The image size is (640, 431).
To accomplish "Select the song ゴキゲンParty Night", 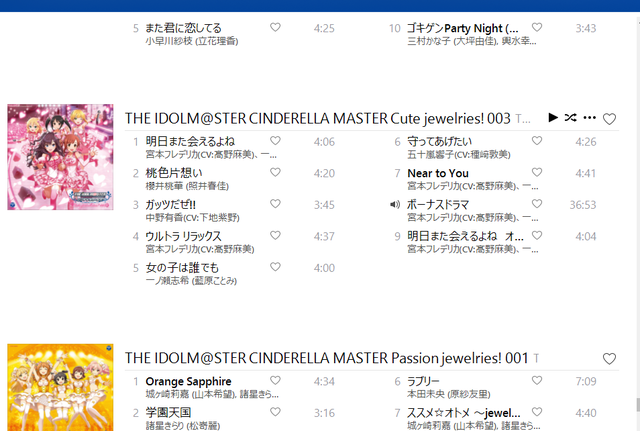I will pyautogui.click(x=463, y=28).
